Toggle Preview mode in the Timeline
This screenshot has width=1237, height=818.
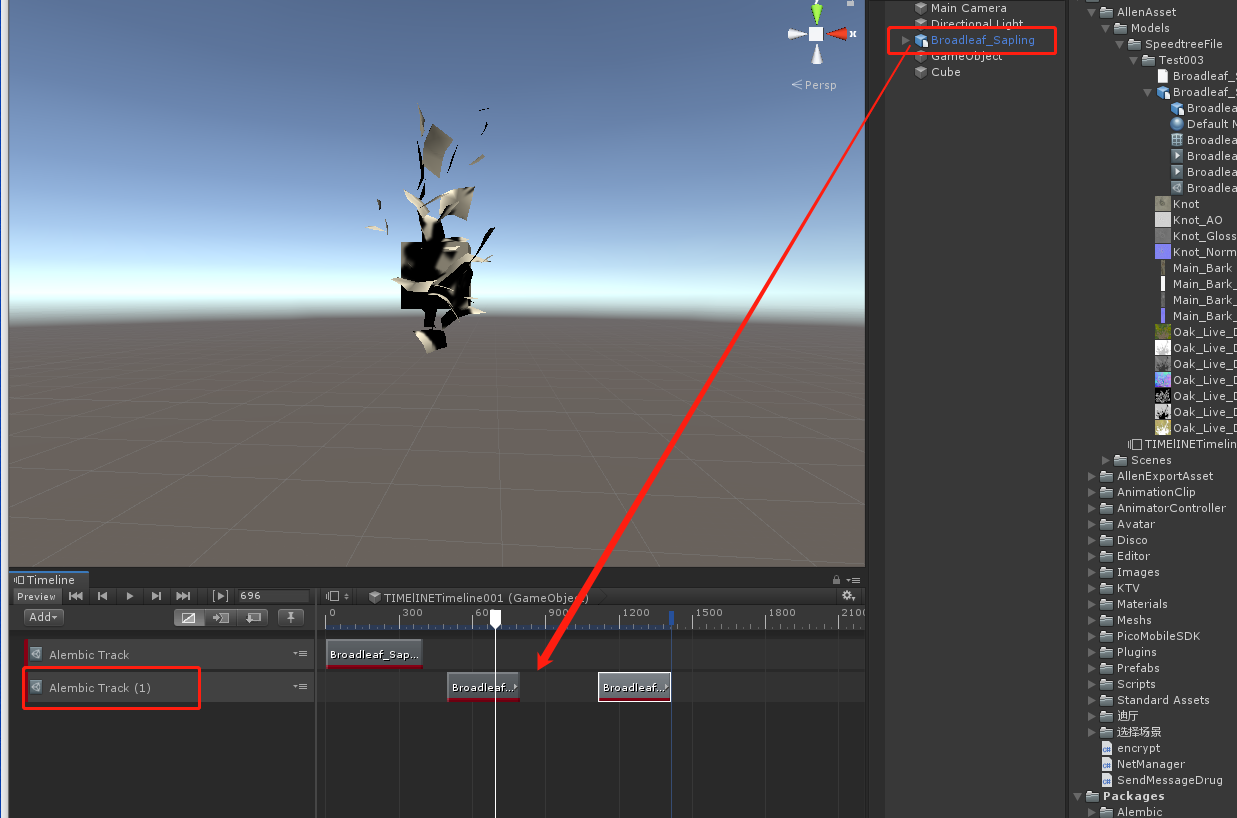pos(35,595)
